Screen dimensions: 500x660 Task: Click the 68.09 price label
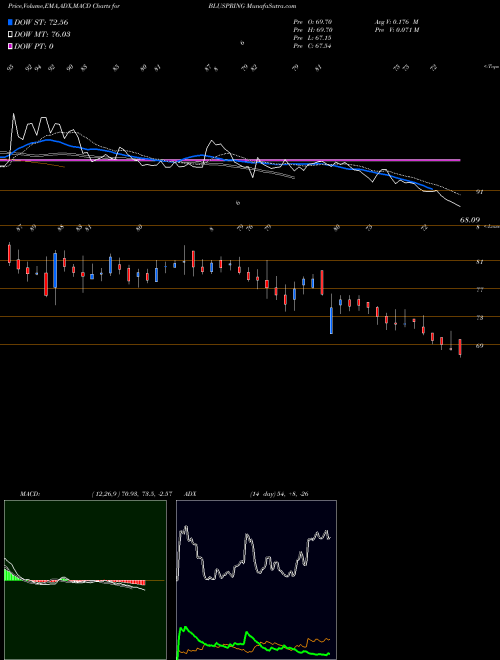pyautogui.click(x=470, y=220)
